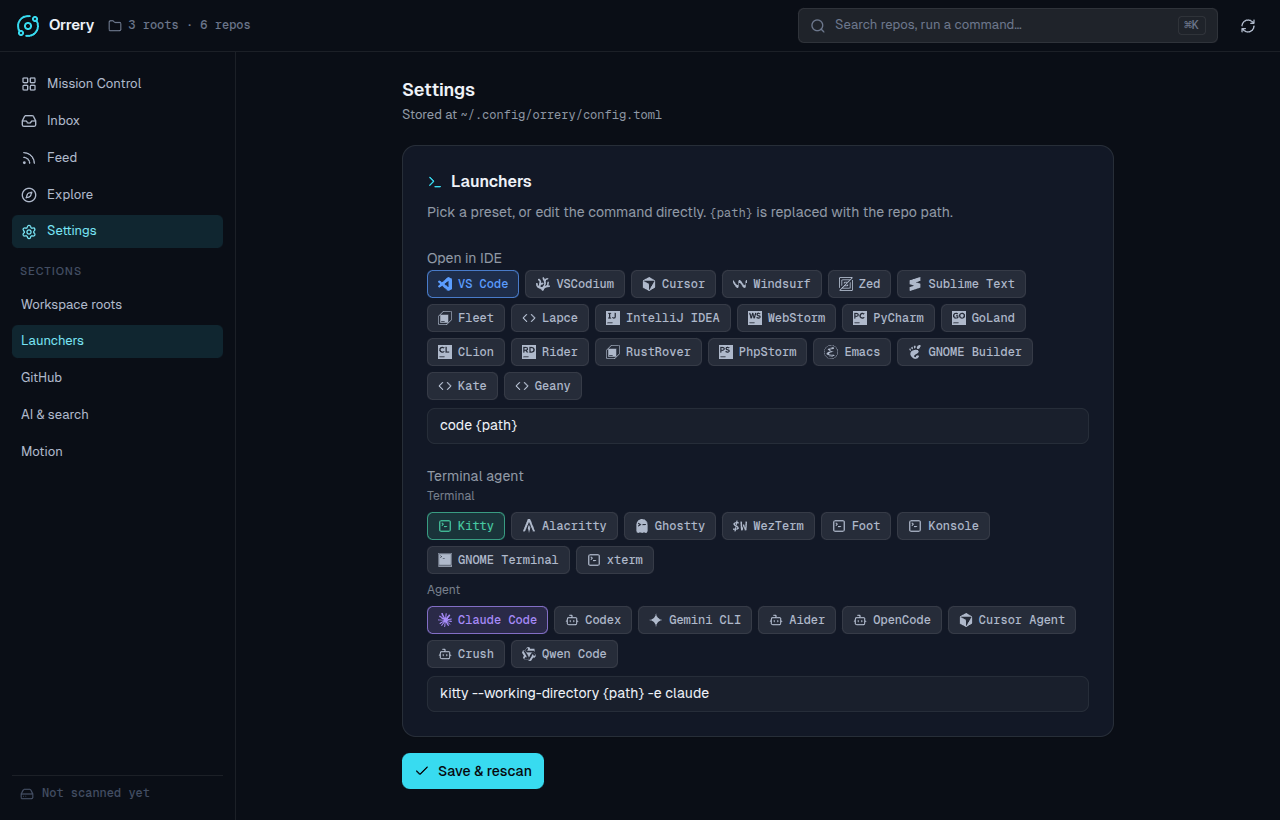The width and height of the screenshot is (1280, 820).
Task: Choose the Foot terminal preset
Action: pyautogui.click(x=856, y=526)
